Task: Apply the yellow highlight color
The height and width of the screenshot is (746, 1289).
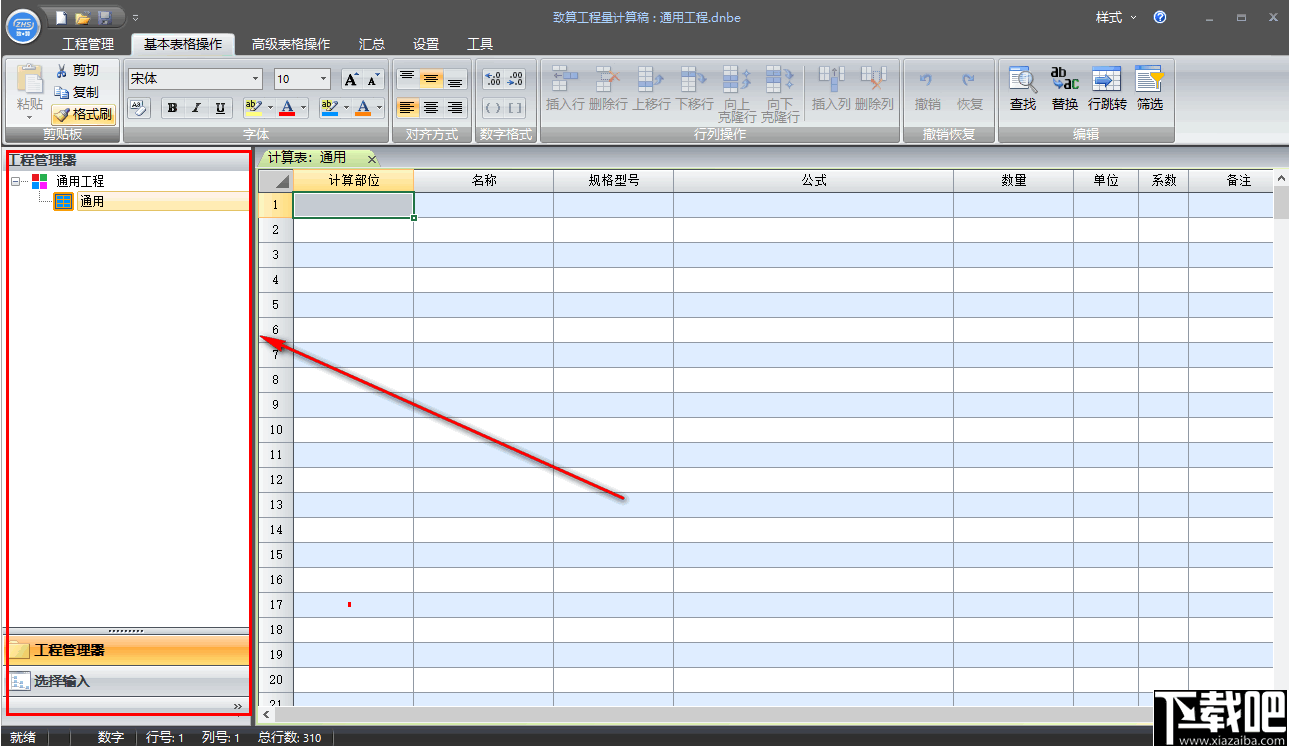Action: 253,108
